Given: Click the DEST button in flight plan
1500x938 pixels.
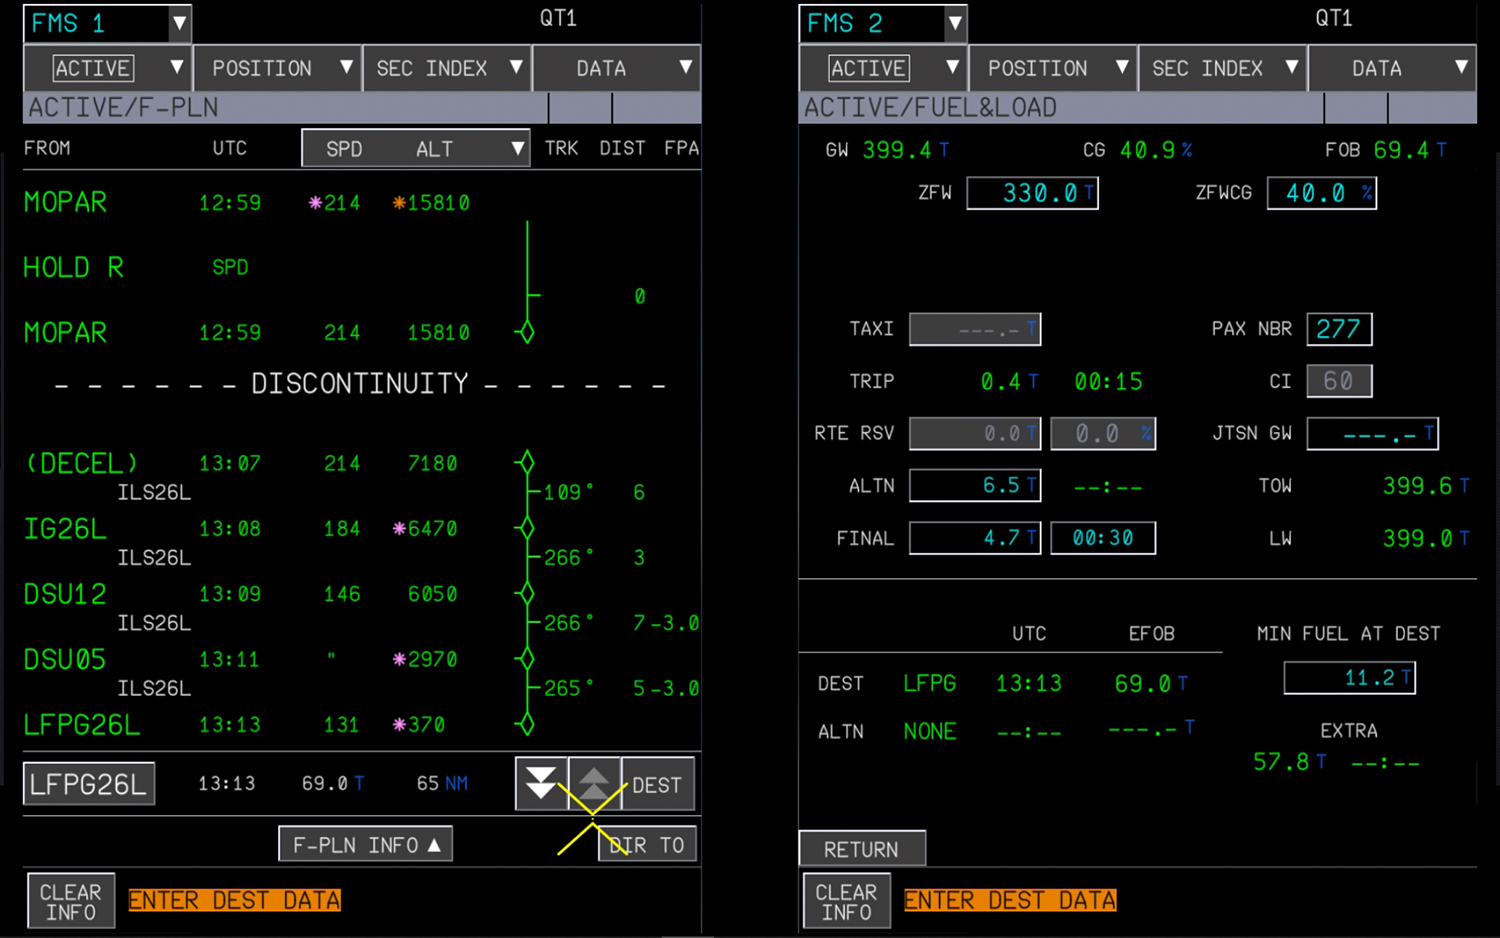Looking at the screenshot, I should pos(658,785).
